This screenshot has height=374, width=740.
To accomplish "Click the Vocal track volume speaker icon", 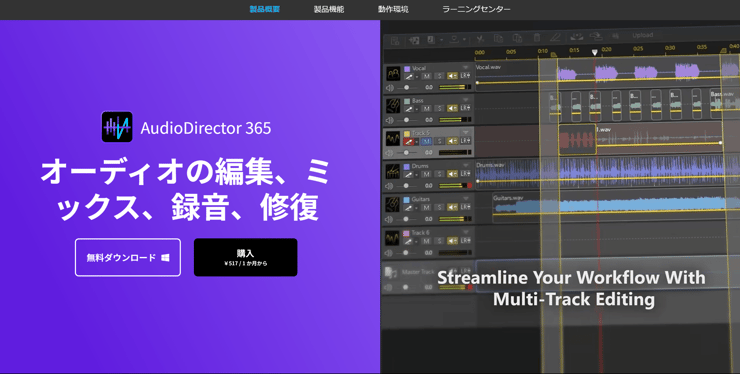I will (389, 87).
